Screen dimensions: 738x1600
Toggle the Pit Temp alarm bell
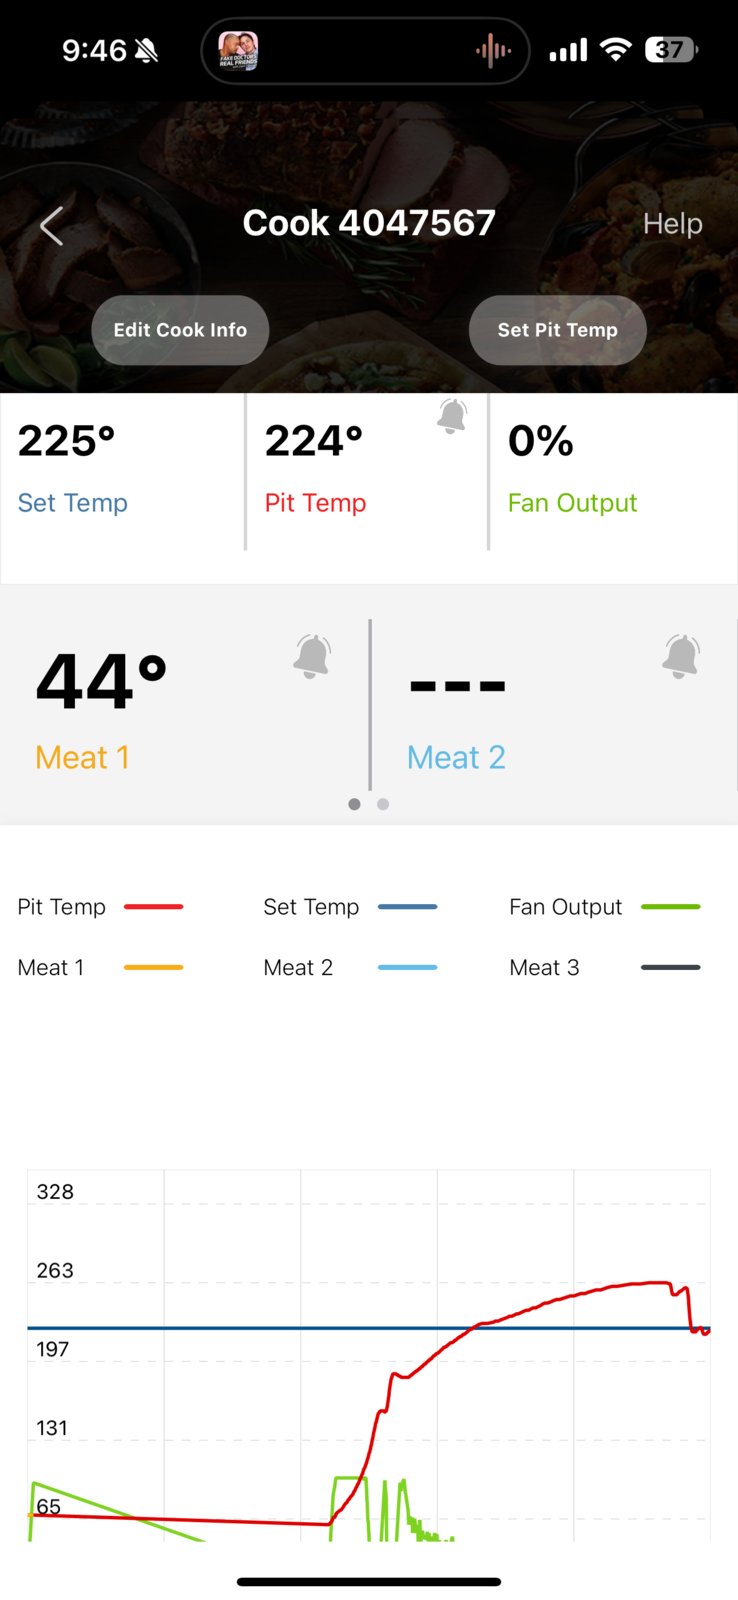pyautogui.click(x=452, y=416)
